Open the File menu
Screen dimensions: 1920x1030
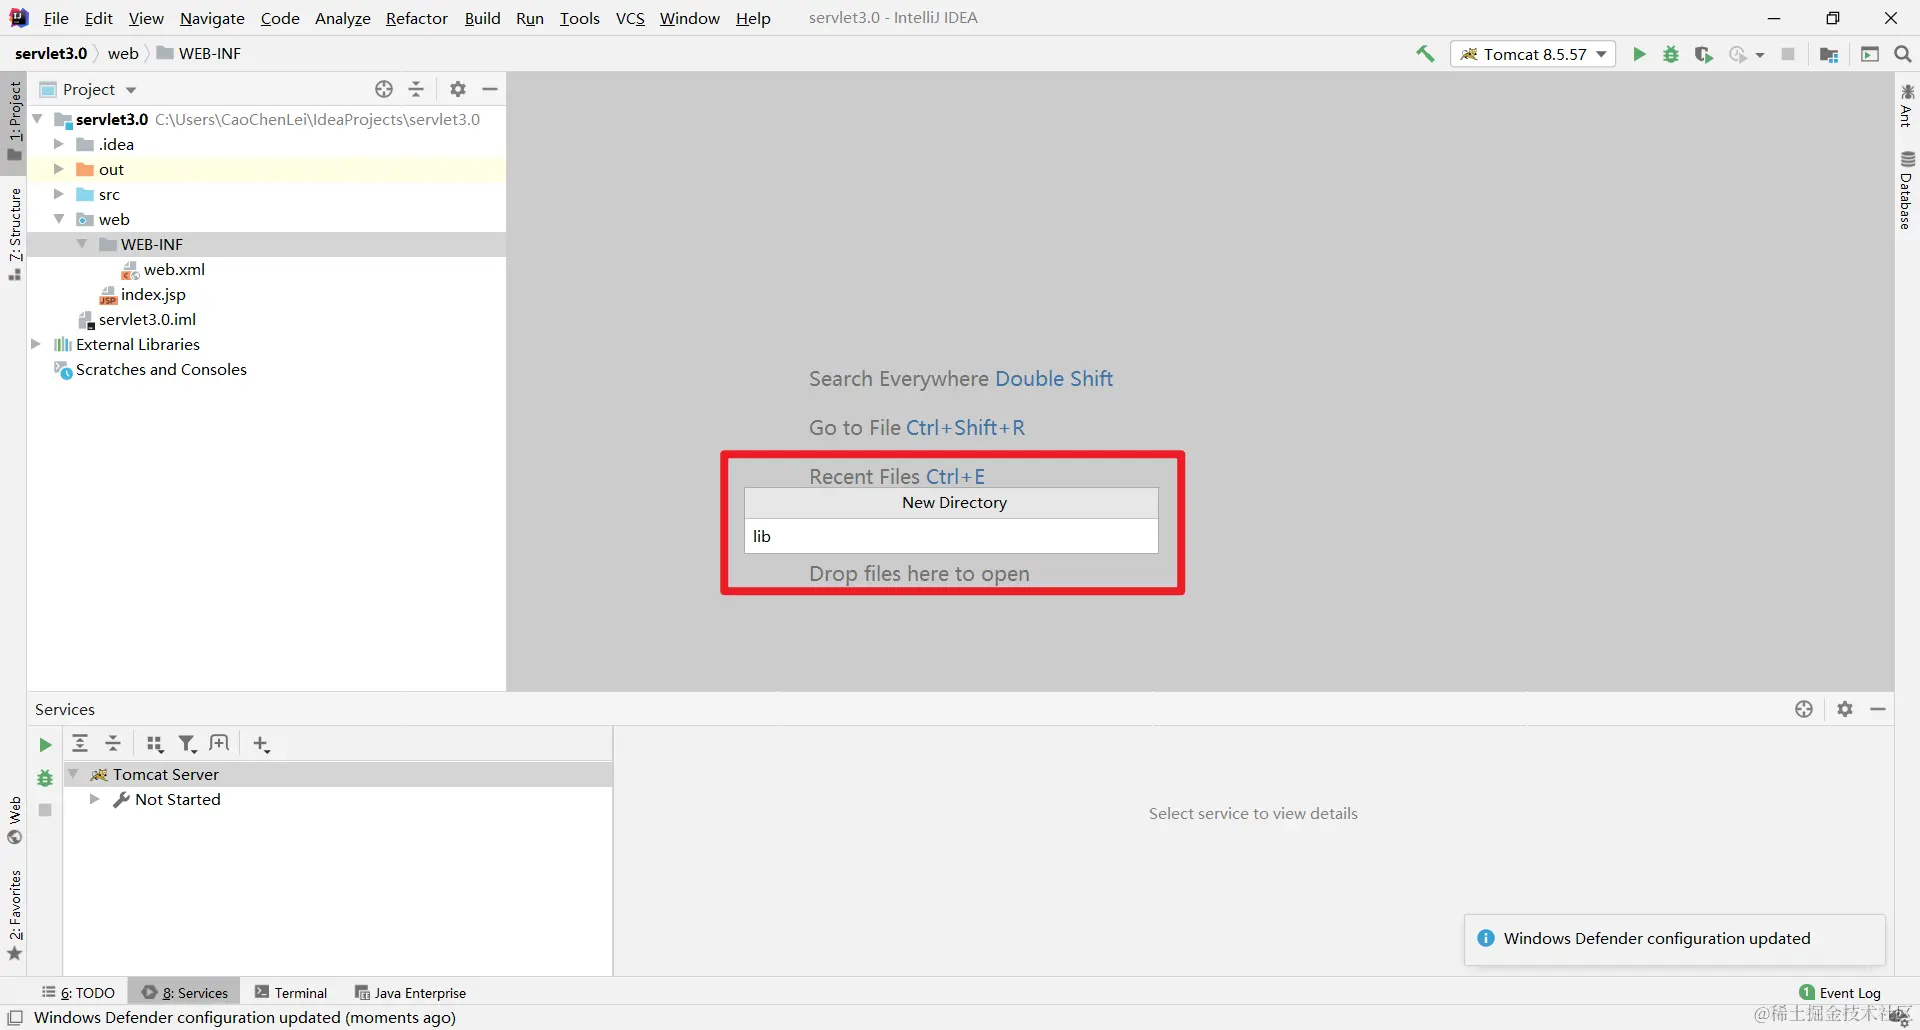coord(56,18)
